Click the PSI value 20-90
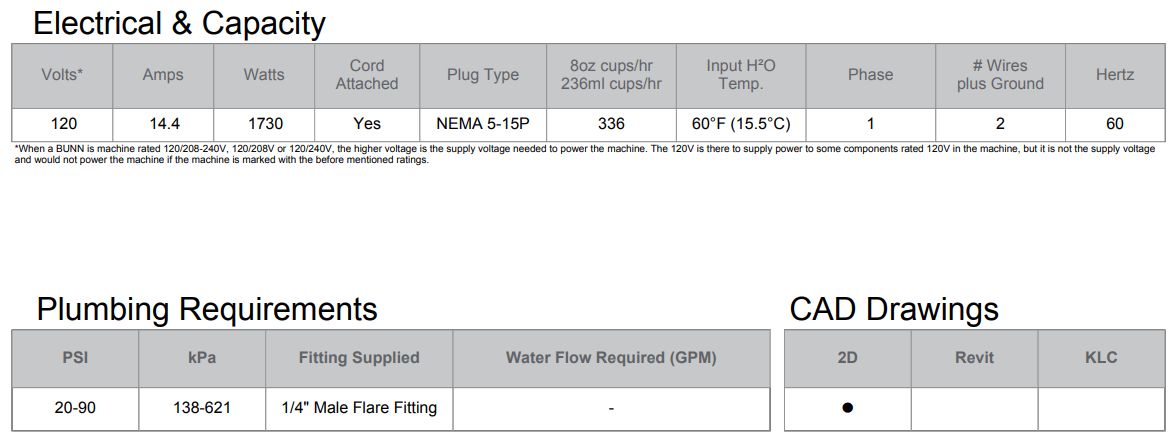This screenshot has width=1176, height=444. click(x=75, y=409)
